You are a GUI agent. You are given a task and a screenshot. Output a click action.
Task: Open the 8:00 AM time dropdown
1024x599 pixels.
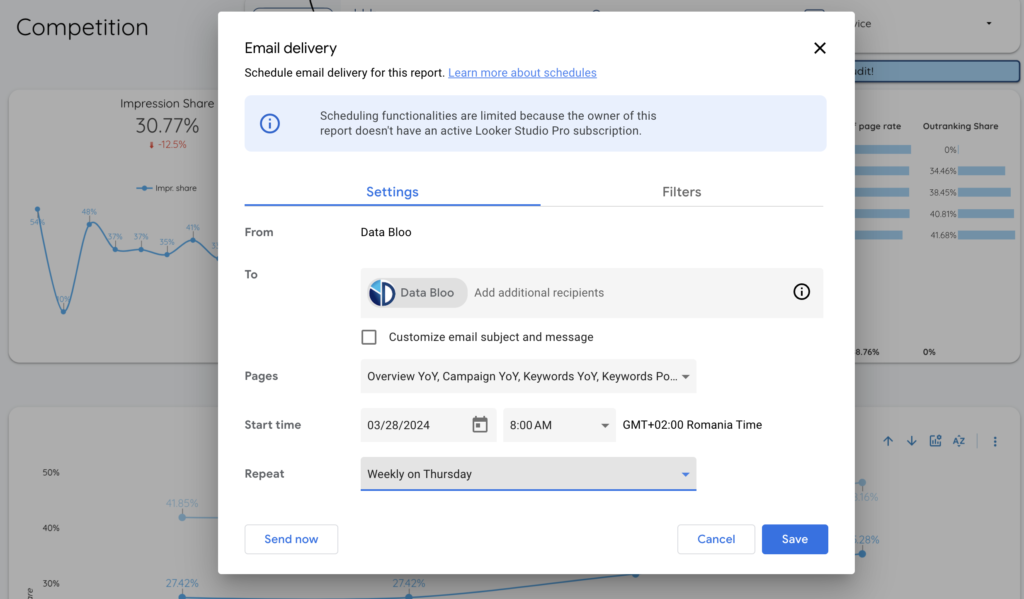point(559,424)
